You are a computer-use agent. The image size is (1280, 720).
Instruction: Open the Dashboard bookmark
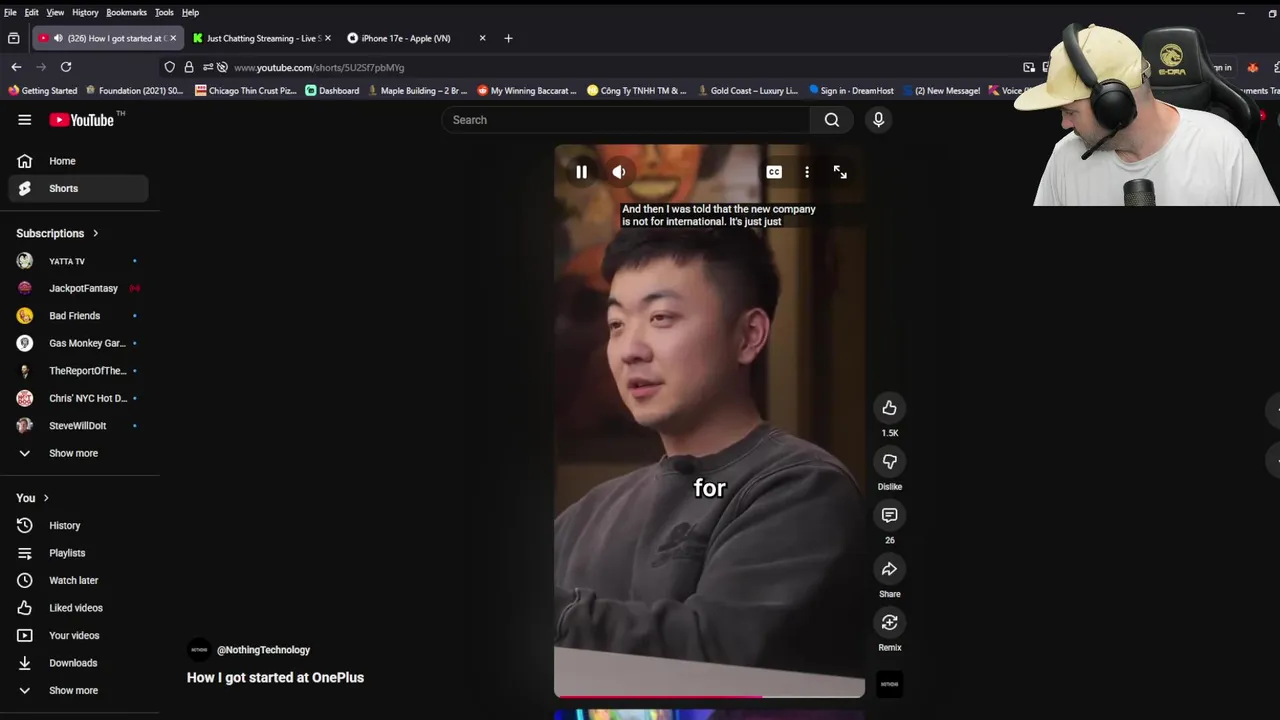pos(332,90)
